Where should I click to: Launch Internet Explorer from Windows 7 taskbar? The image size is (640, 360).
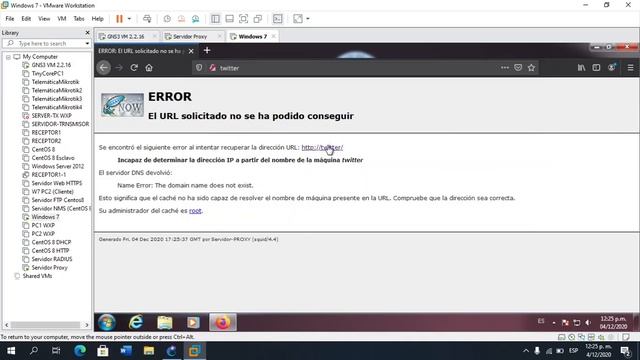point(136,322)
